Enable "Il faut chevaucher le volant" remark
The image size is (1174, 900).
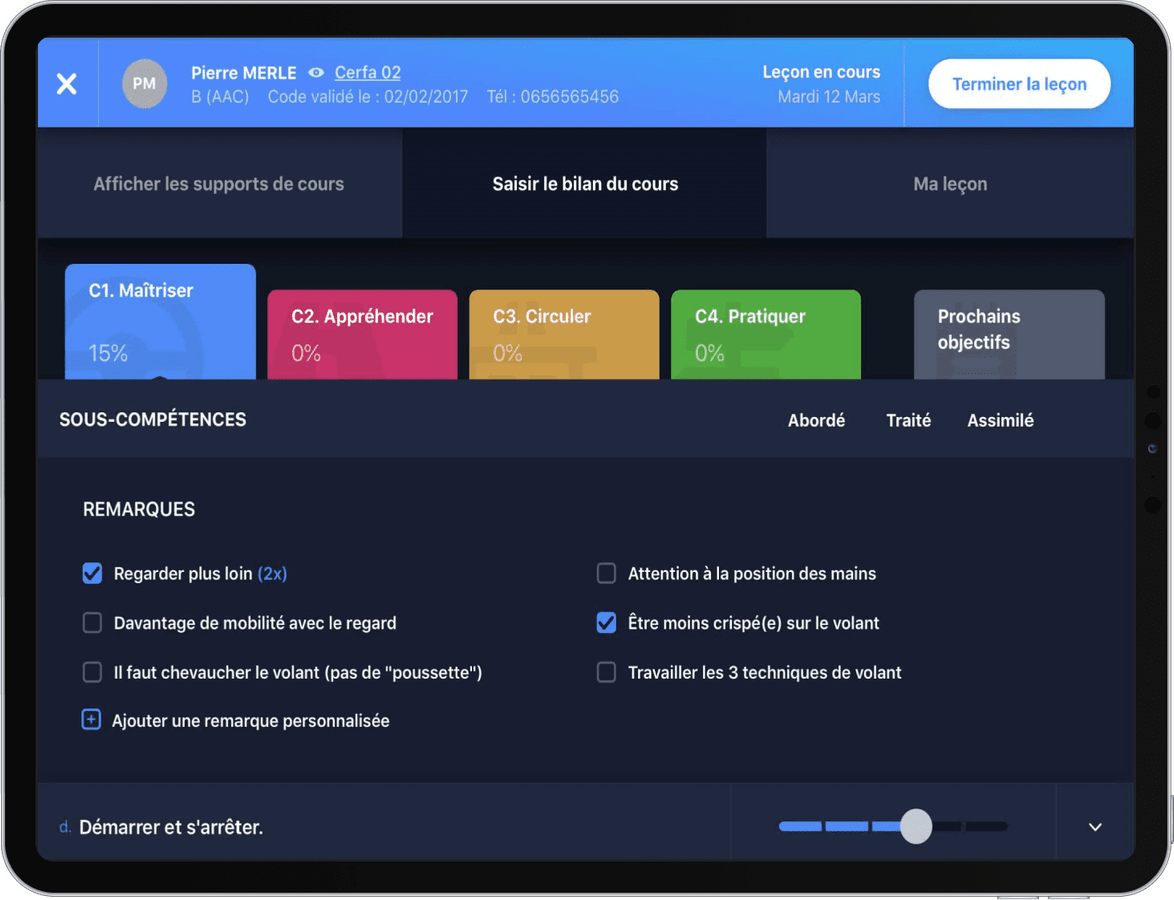(92, 671)
